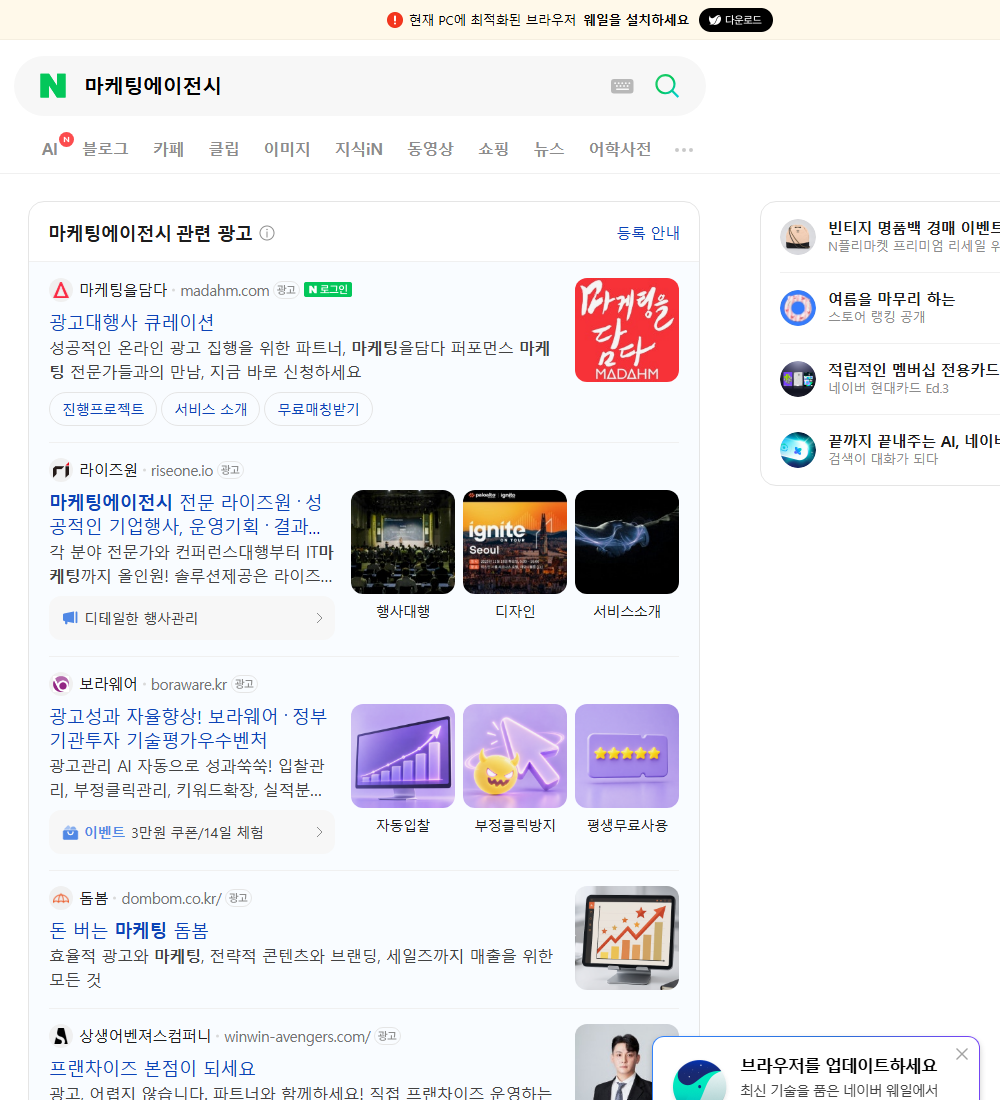Click the green Naver N logo
This screenshot has width=1000, height=1100.
tap(53, 86)
